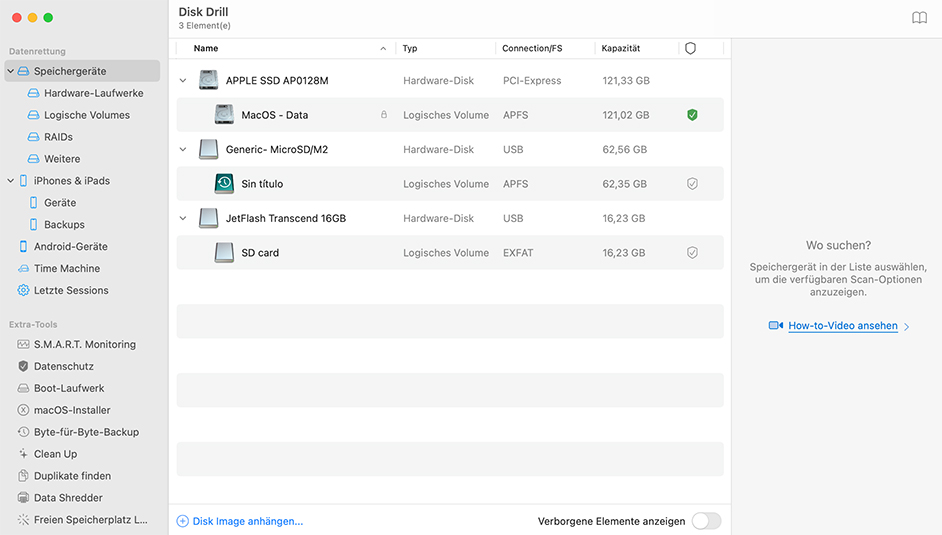Click Disk Image anhängen link
The width and height of the screenshot is (942, 535).
[x=247, y=521]
